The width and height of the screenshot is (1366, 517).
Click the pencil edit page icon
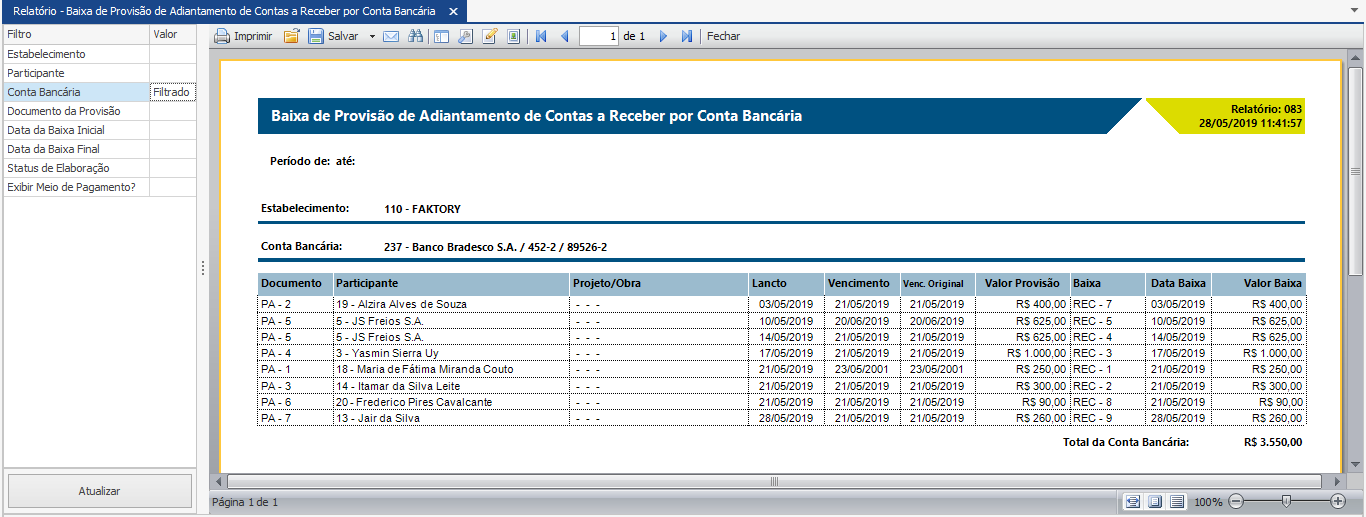point(490,36)
